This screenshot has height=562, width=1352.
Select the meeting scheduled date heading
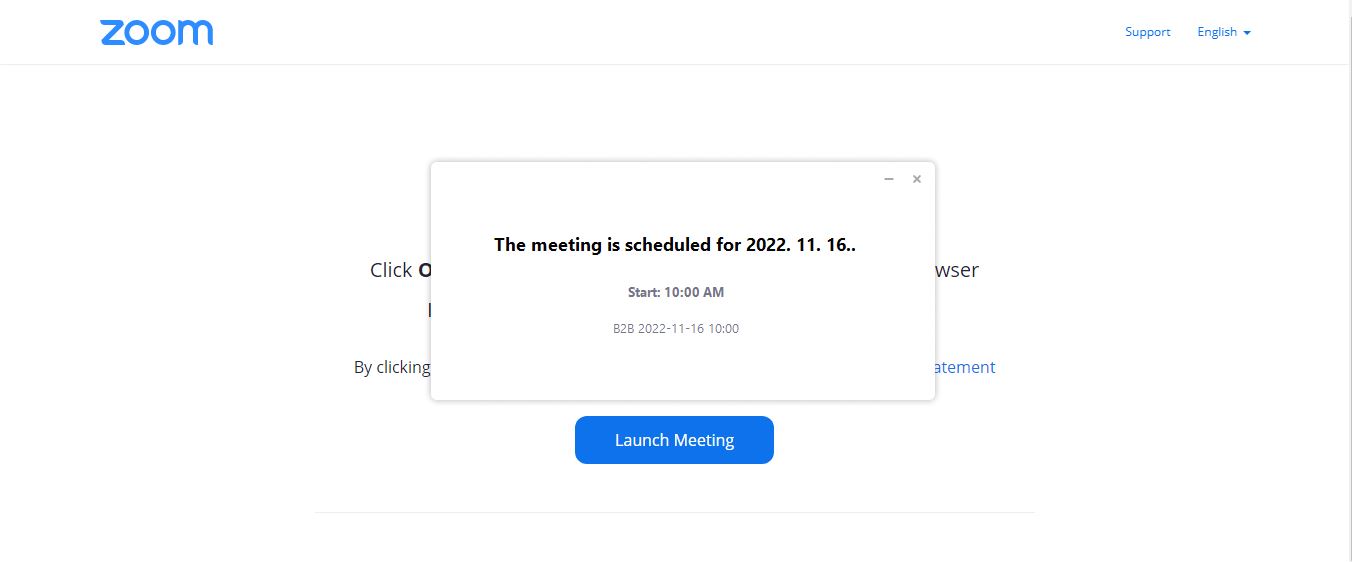(x=675, y=245)
